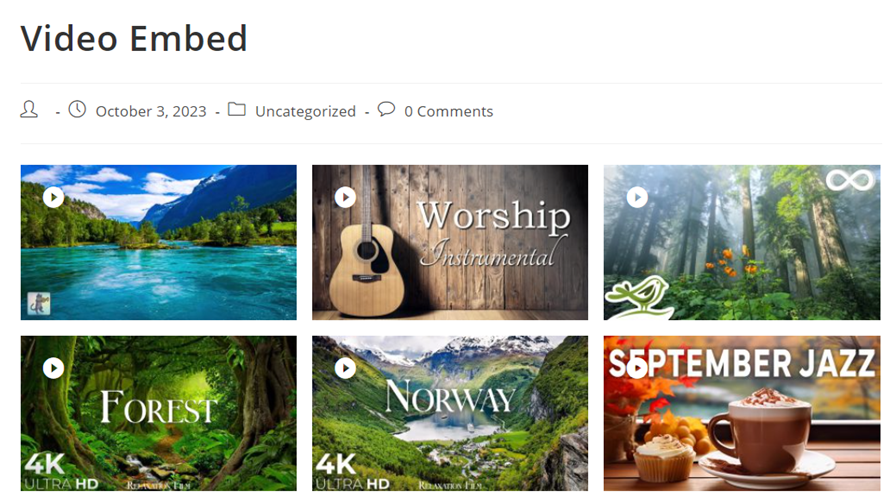Play the Forest 4K video
The image size is (890, 504).
[54, 369]
